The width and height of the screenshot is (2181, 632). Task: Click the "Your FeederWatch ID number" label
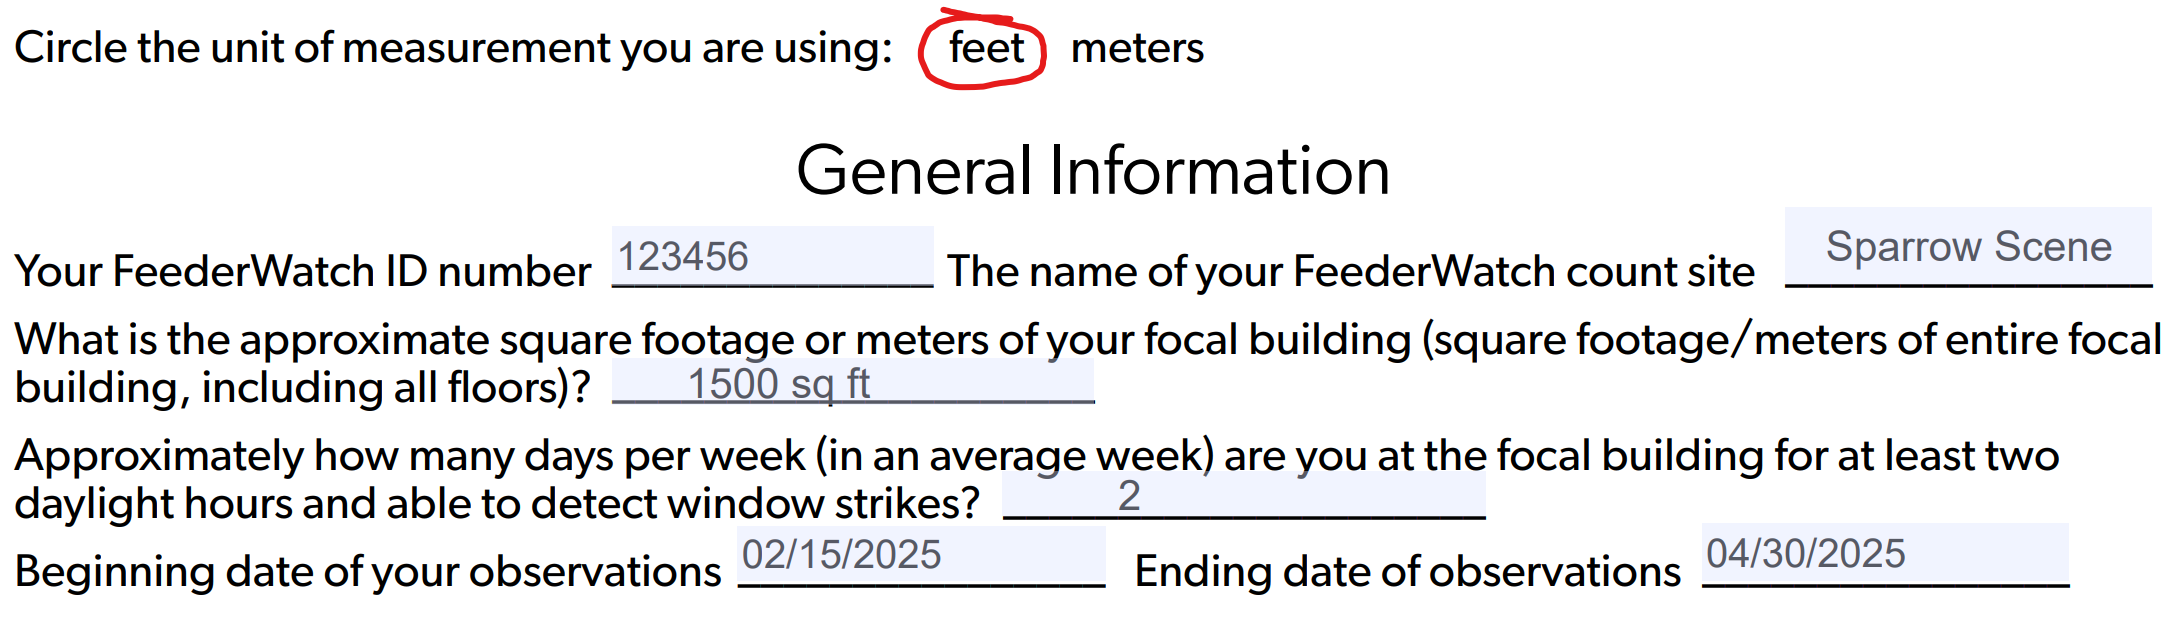click(x=302, y=272)
